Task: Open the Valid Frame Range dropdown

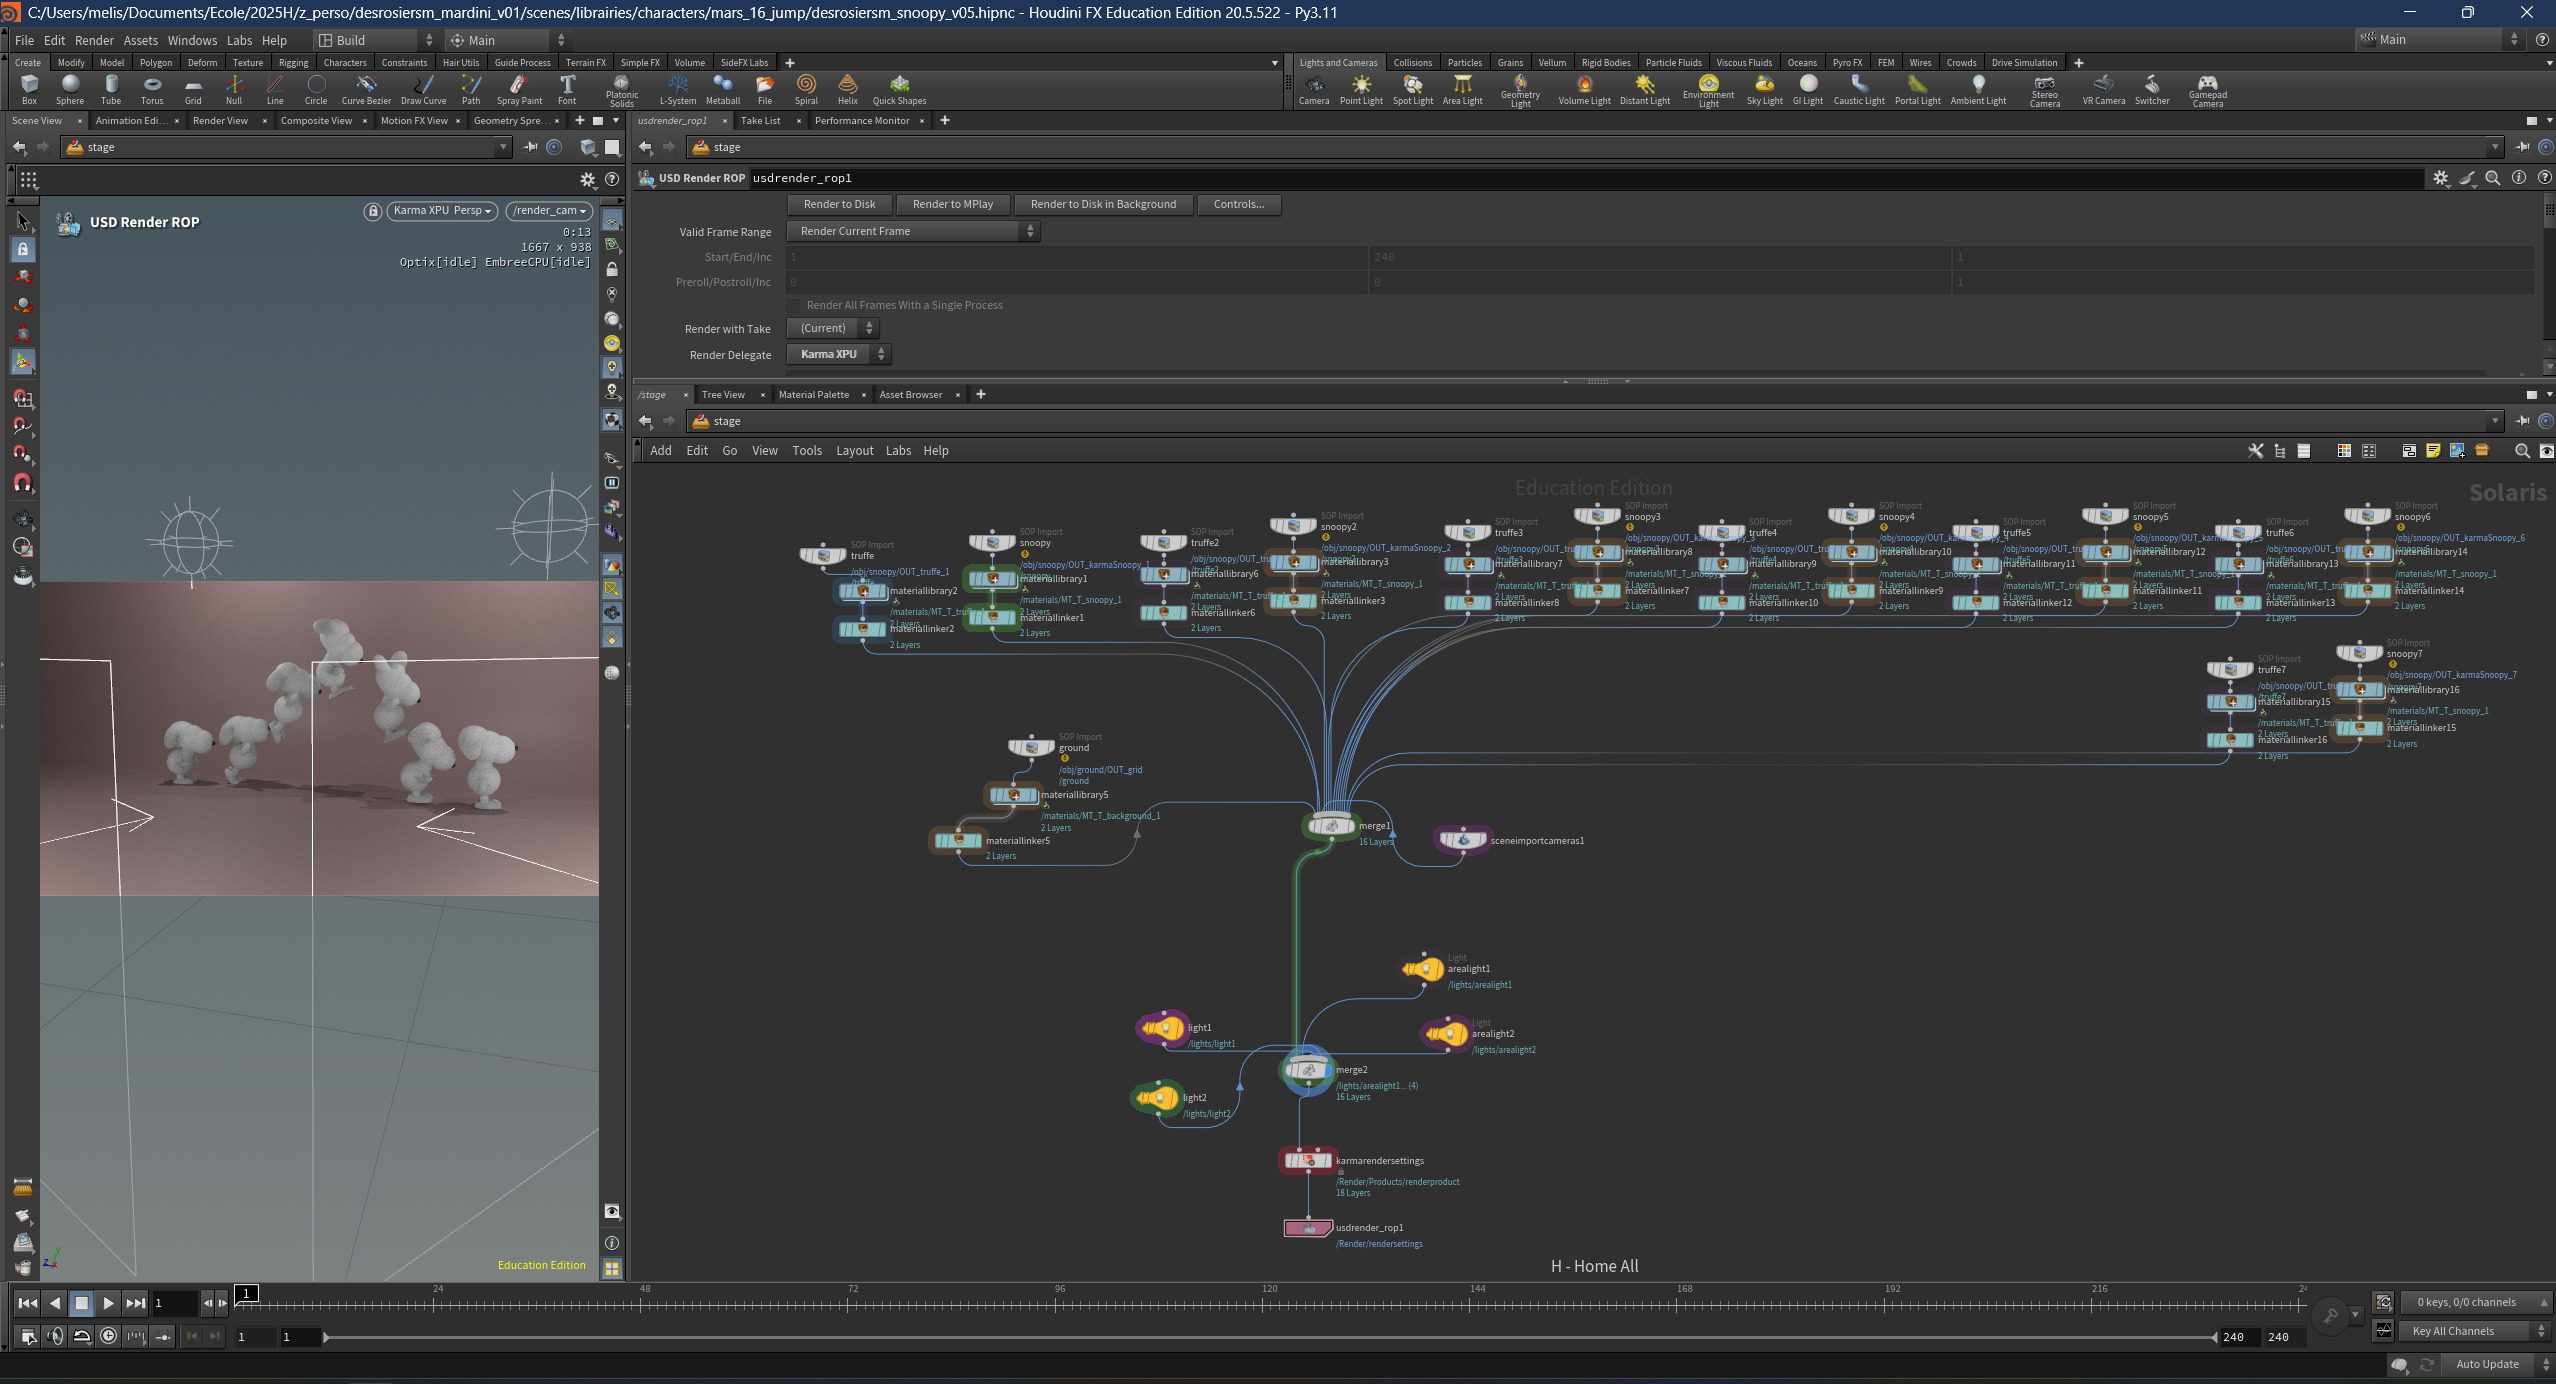Action: 914,231
